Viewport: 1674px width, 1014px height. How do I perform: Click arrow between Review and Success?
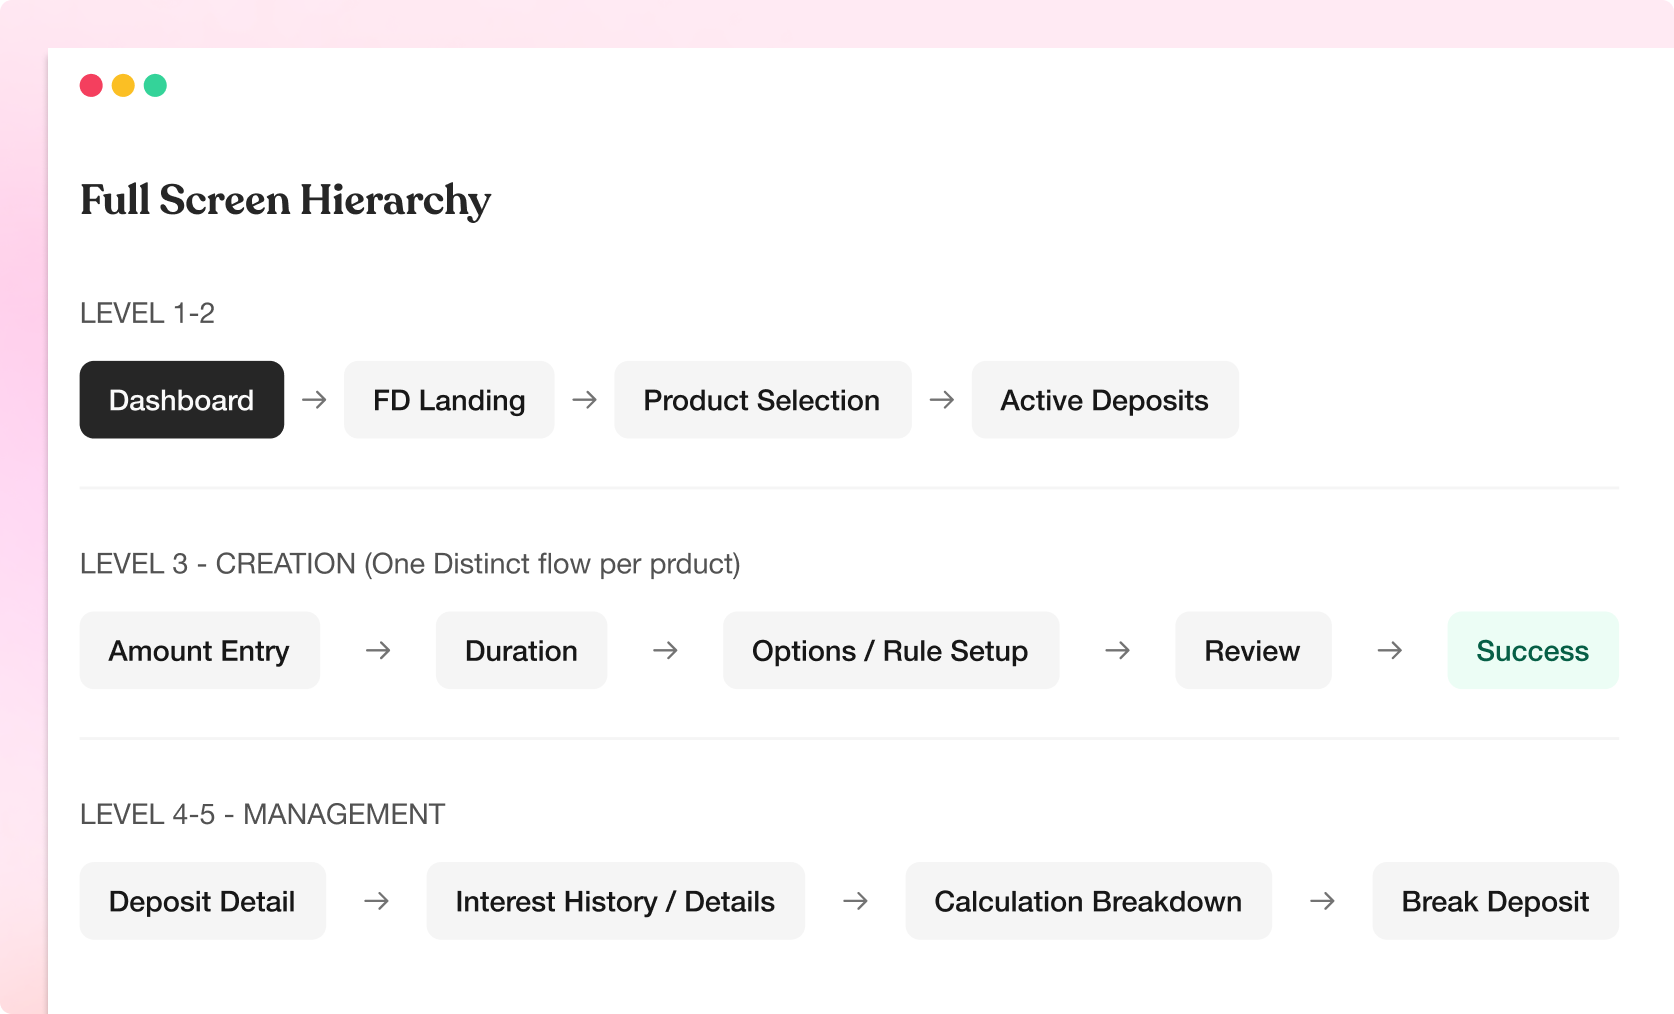click(1389, 651)
